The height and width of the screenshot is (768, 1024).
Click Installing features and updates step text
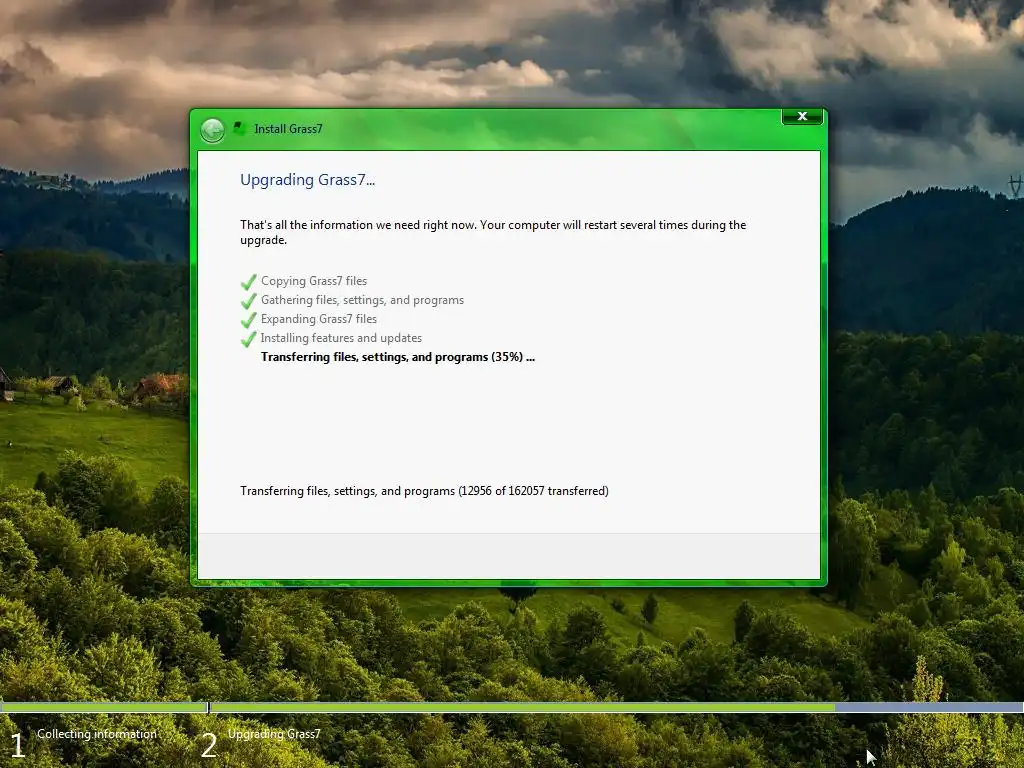pos(342,338)
